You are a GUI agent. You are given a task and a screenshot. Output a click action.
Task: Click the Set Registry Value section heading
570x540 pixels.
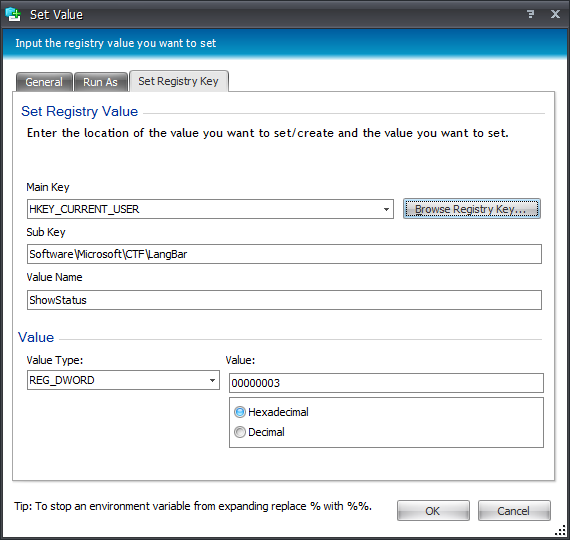tap(80, 111)
